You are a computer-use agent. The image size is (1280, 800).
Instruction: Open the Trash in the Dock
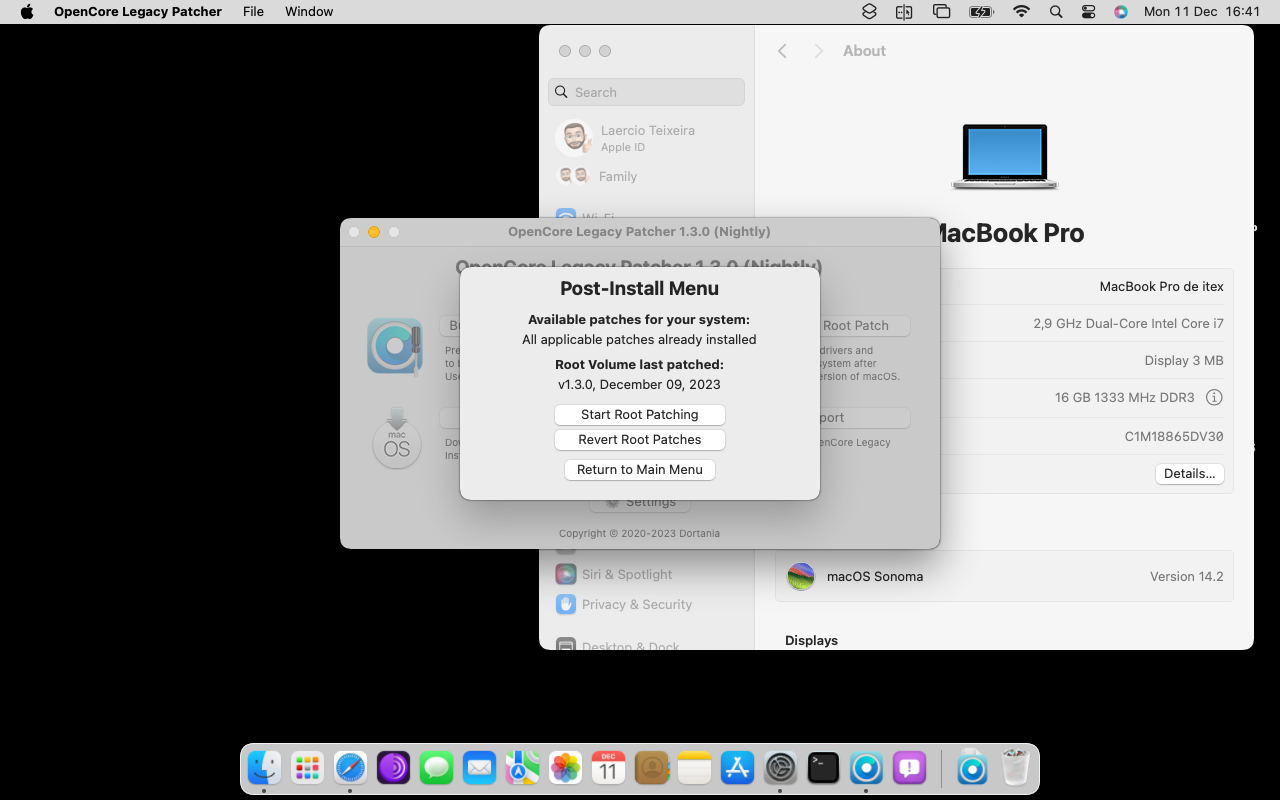coord(1015,768)
